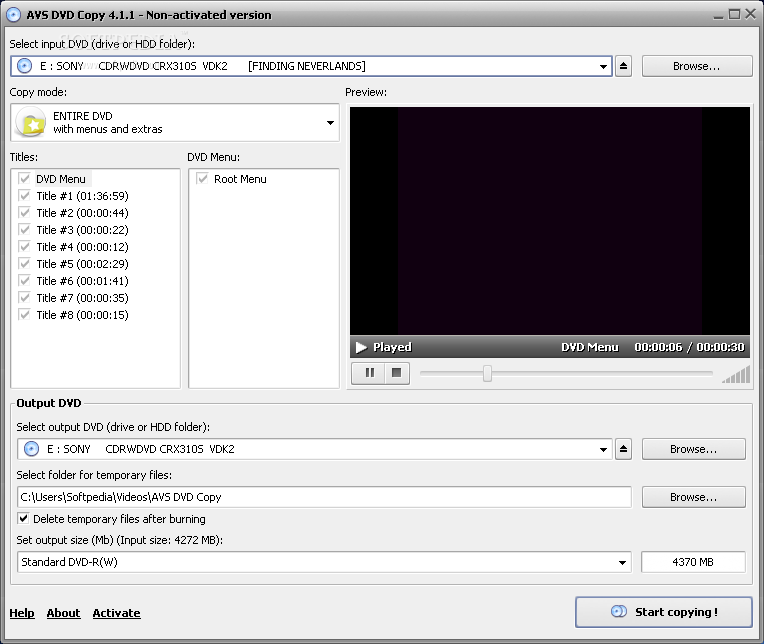Uncheck Delete temporary files after burning
The height and width of the screenshot is (644, 764).
[23, 518]
